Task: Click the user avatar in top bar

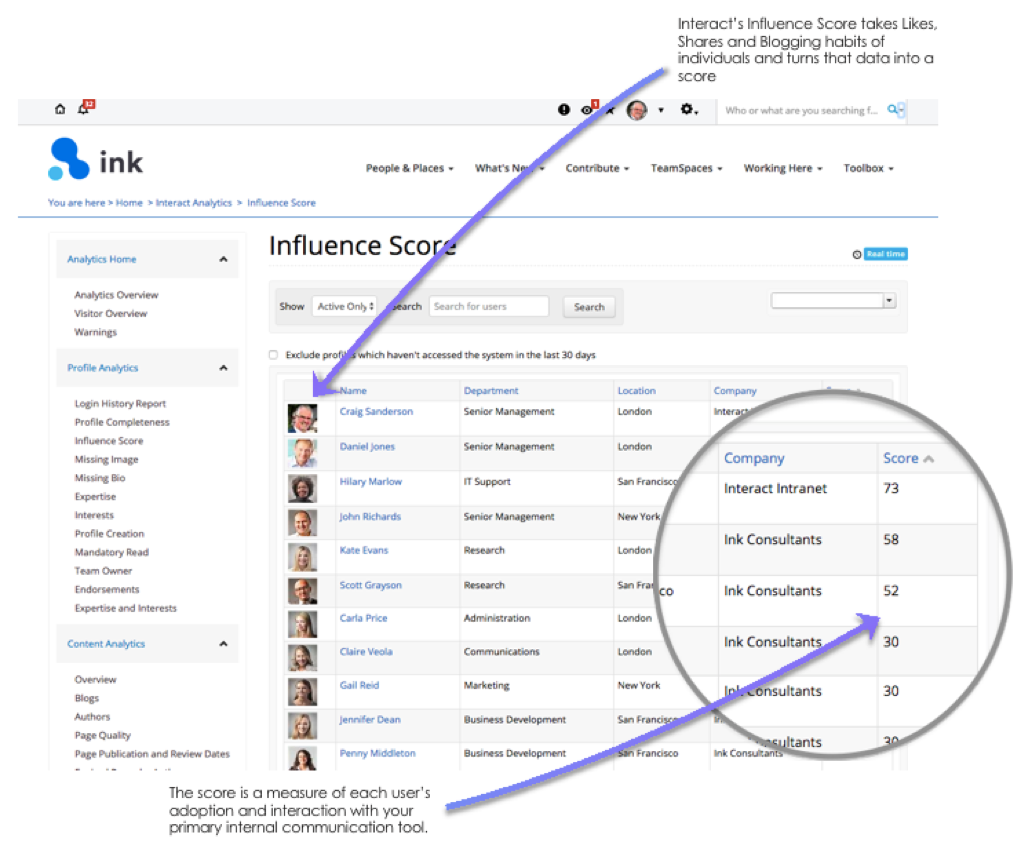Action: coord(637,111)
